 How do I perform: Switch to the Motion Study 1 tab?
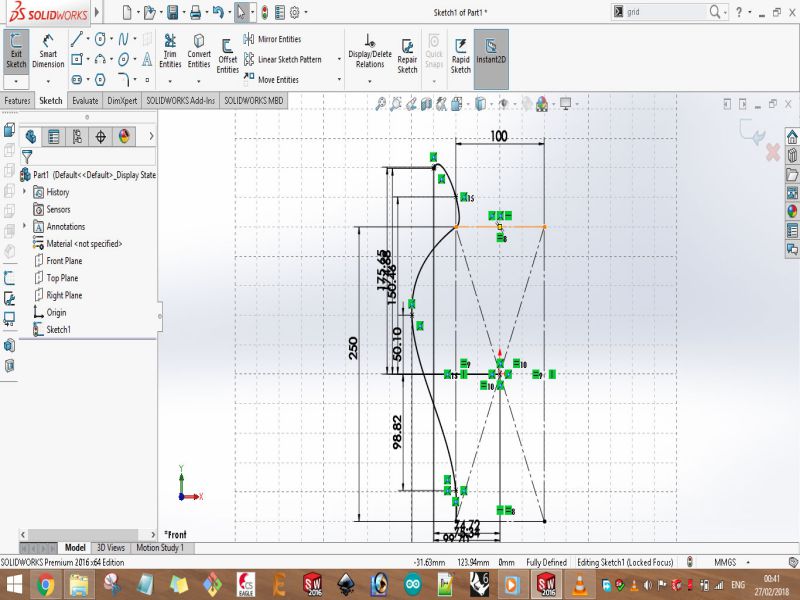pyautogui.click(x=160, y=547)
